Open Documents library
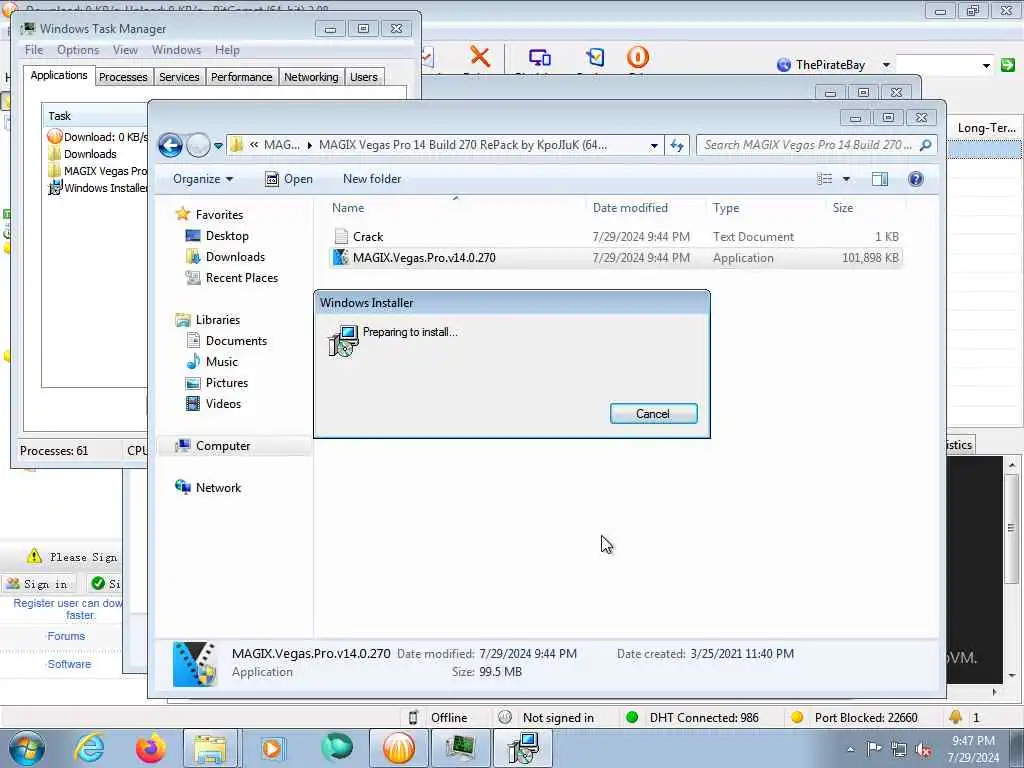This screenshot has width=1024, height=768. [x=236, y=341]
